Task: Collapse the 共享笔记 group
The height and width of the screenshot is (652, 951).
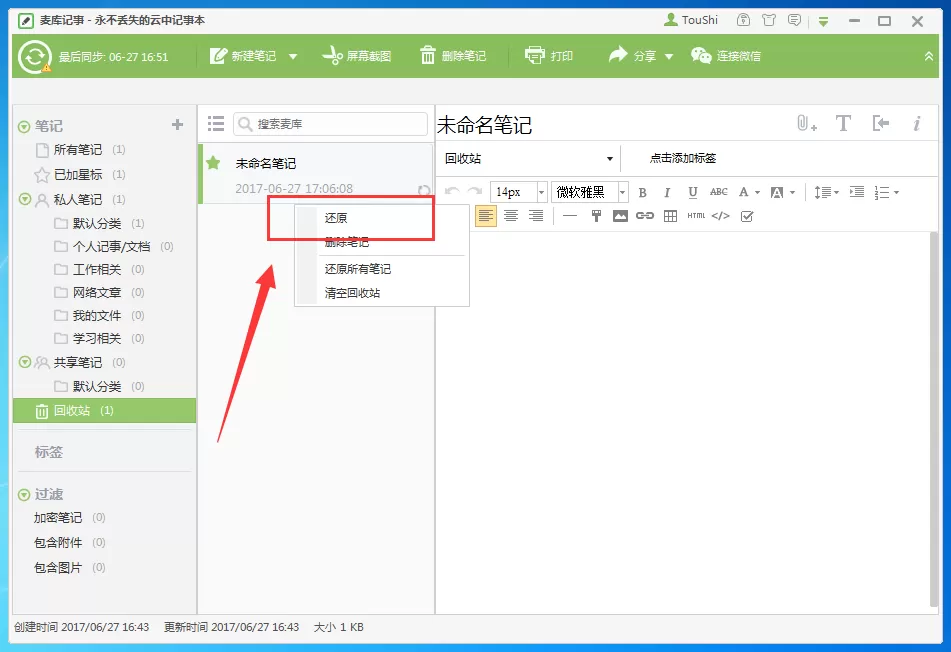Action: point(24,362)
